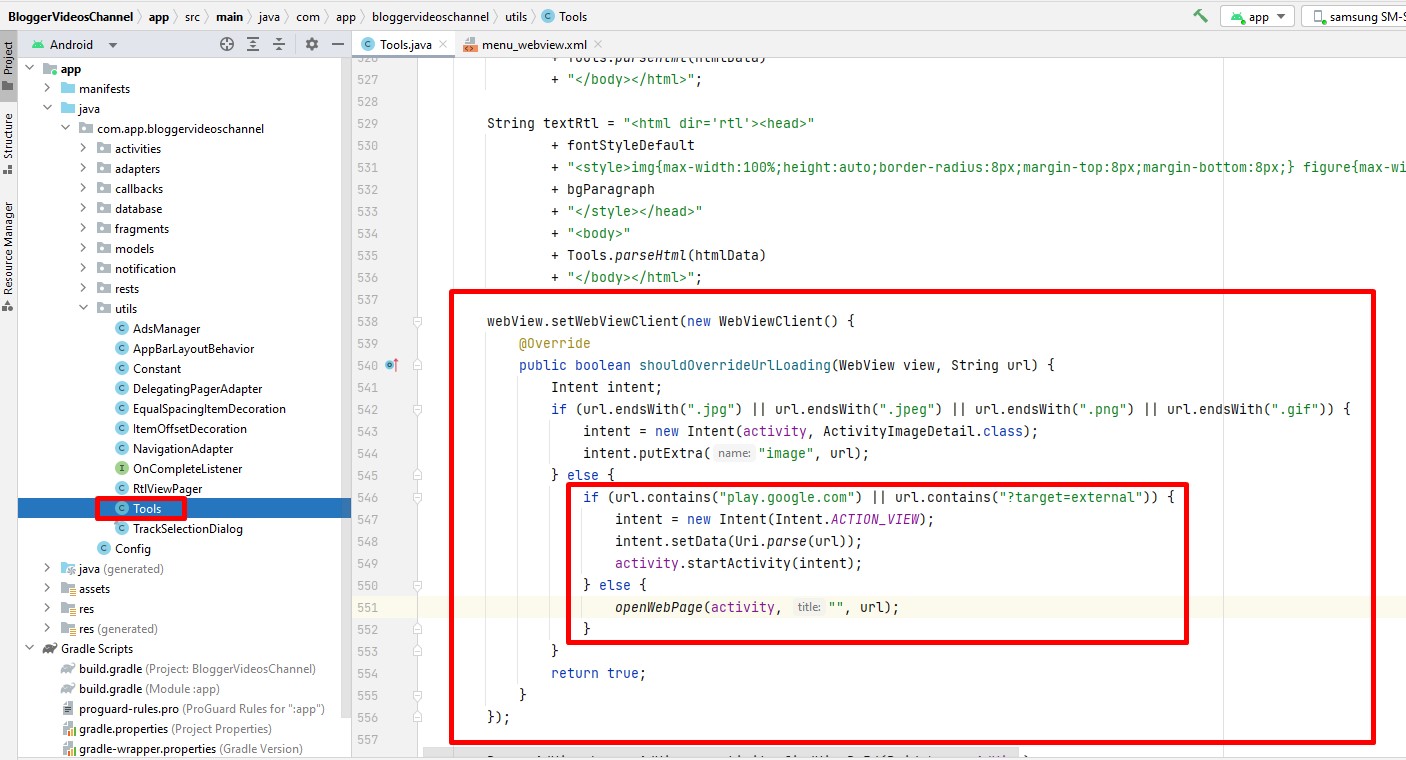This screenshot has width=1406, height=760.
Task: Click the Collapse All icon in Project panel
Action: pos(279,45)
